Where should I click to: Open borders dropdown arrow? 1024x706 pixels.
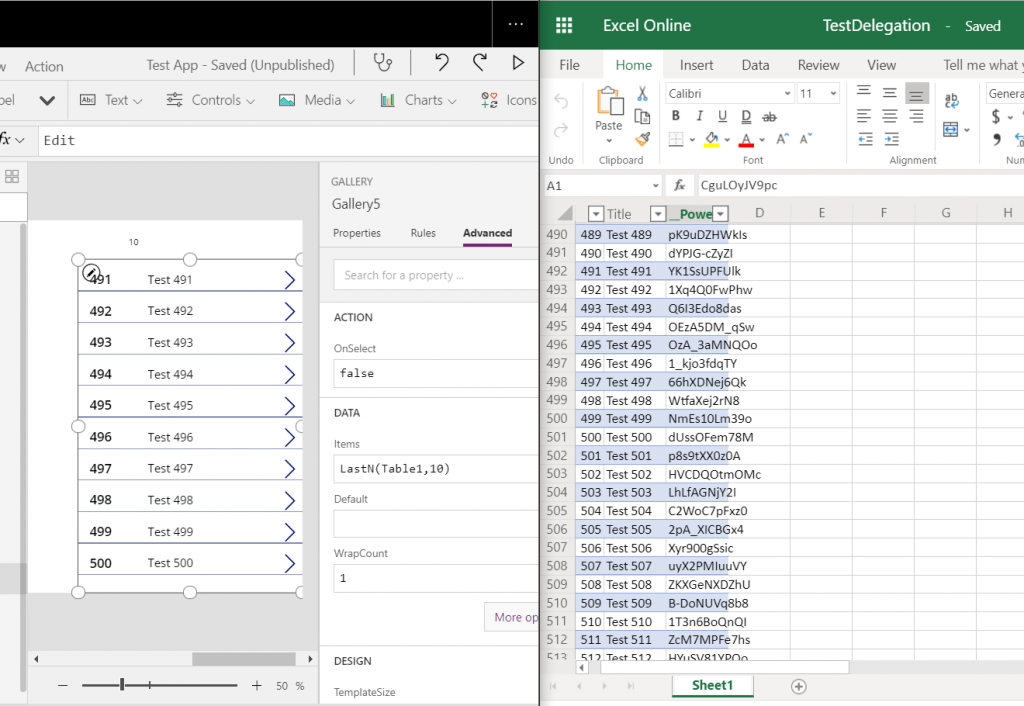(x=692, y=140)
